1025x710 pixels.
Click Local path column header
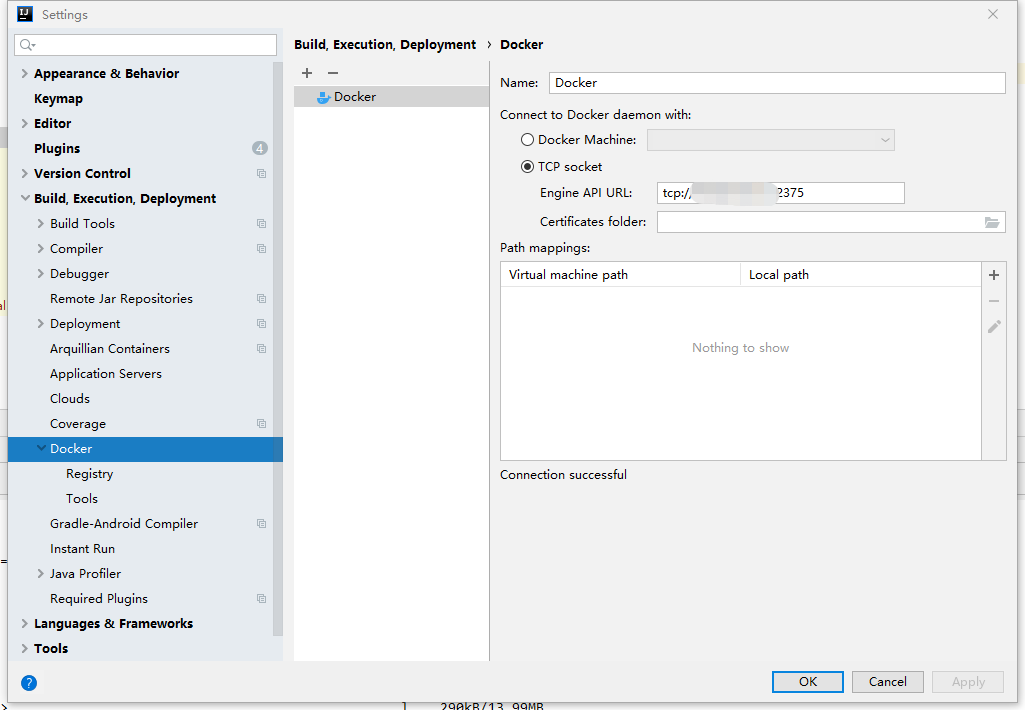tap(860, 275)
